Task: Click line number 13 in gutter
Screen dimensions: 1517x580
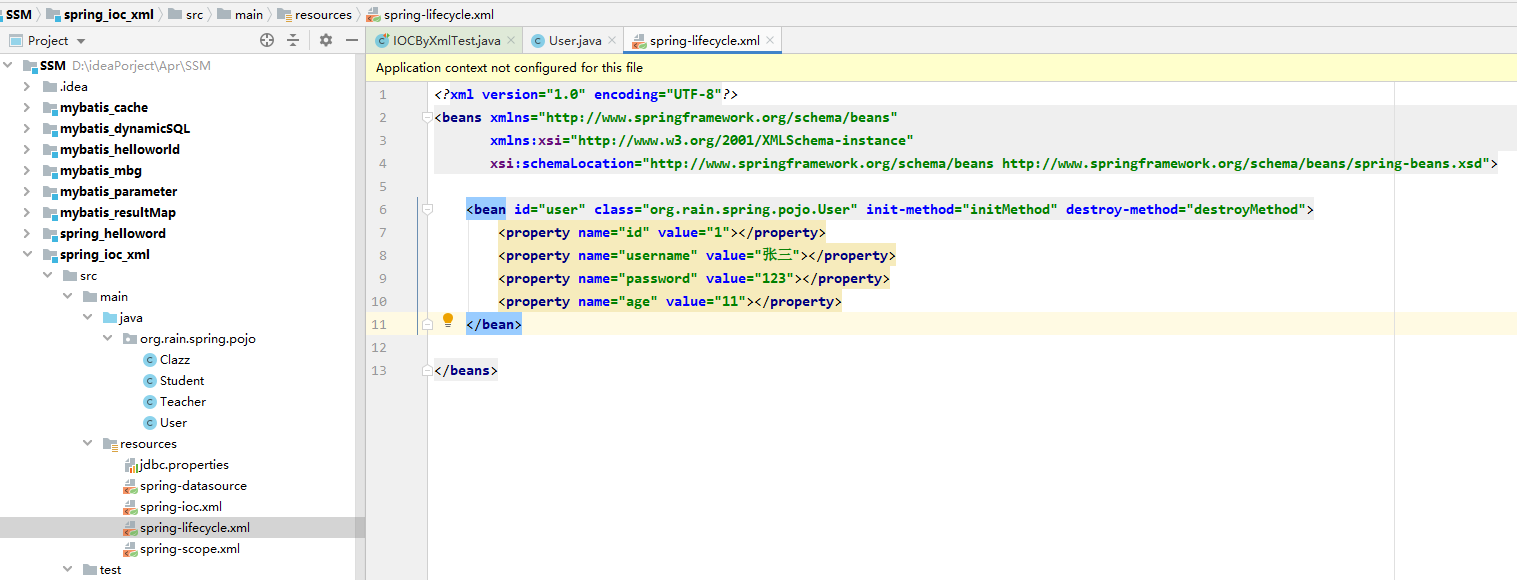Action: click(378, 371)
